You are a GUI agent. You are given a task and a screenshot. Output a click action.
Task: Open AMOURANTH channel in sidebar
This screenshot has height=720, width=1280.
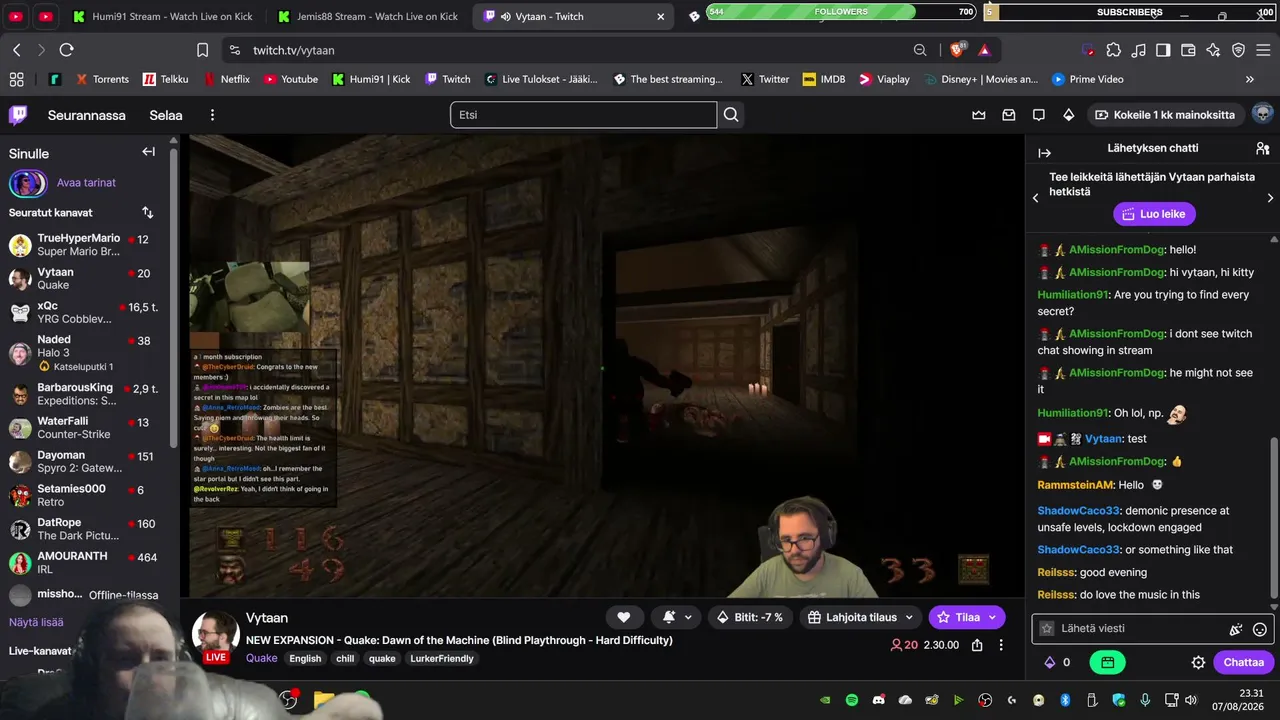tap(88, 563)
